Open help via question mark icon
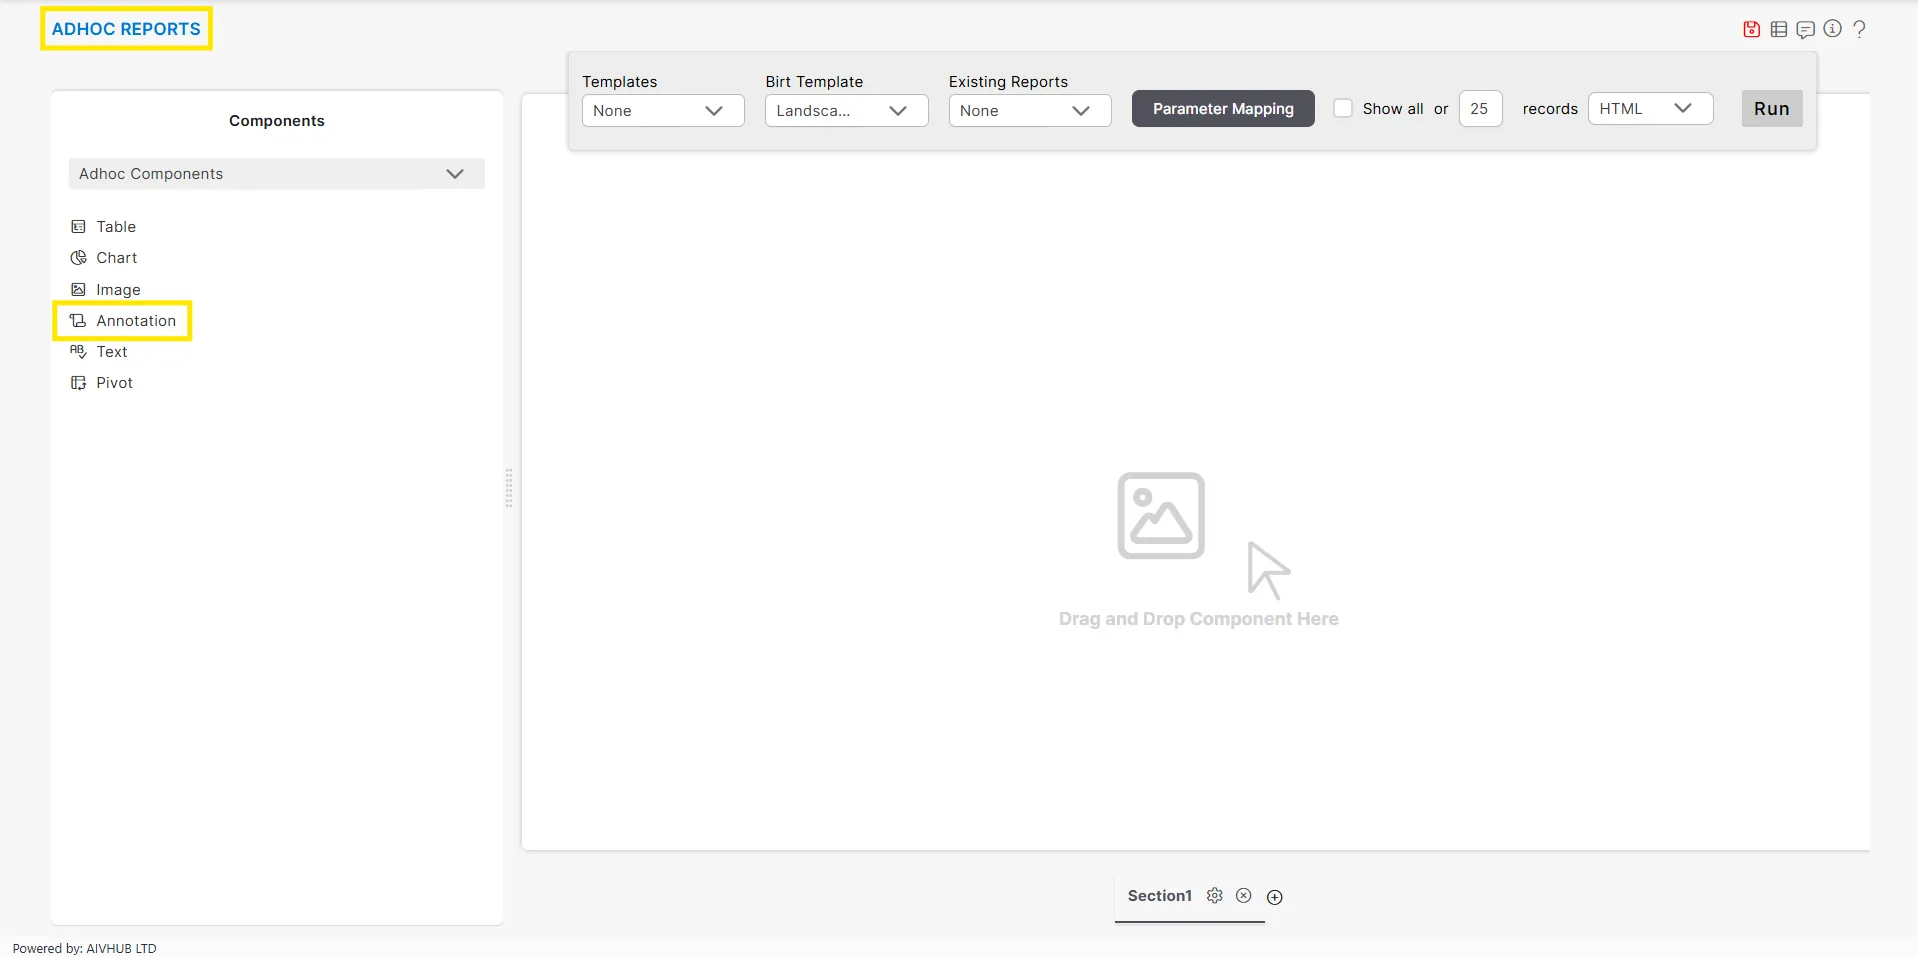This screenshot has width=1918, height=957. coord(1859,29)
